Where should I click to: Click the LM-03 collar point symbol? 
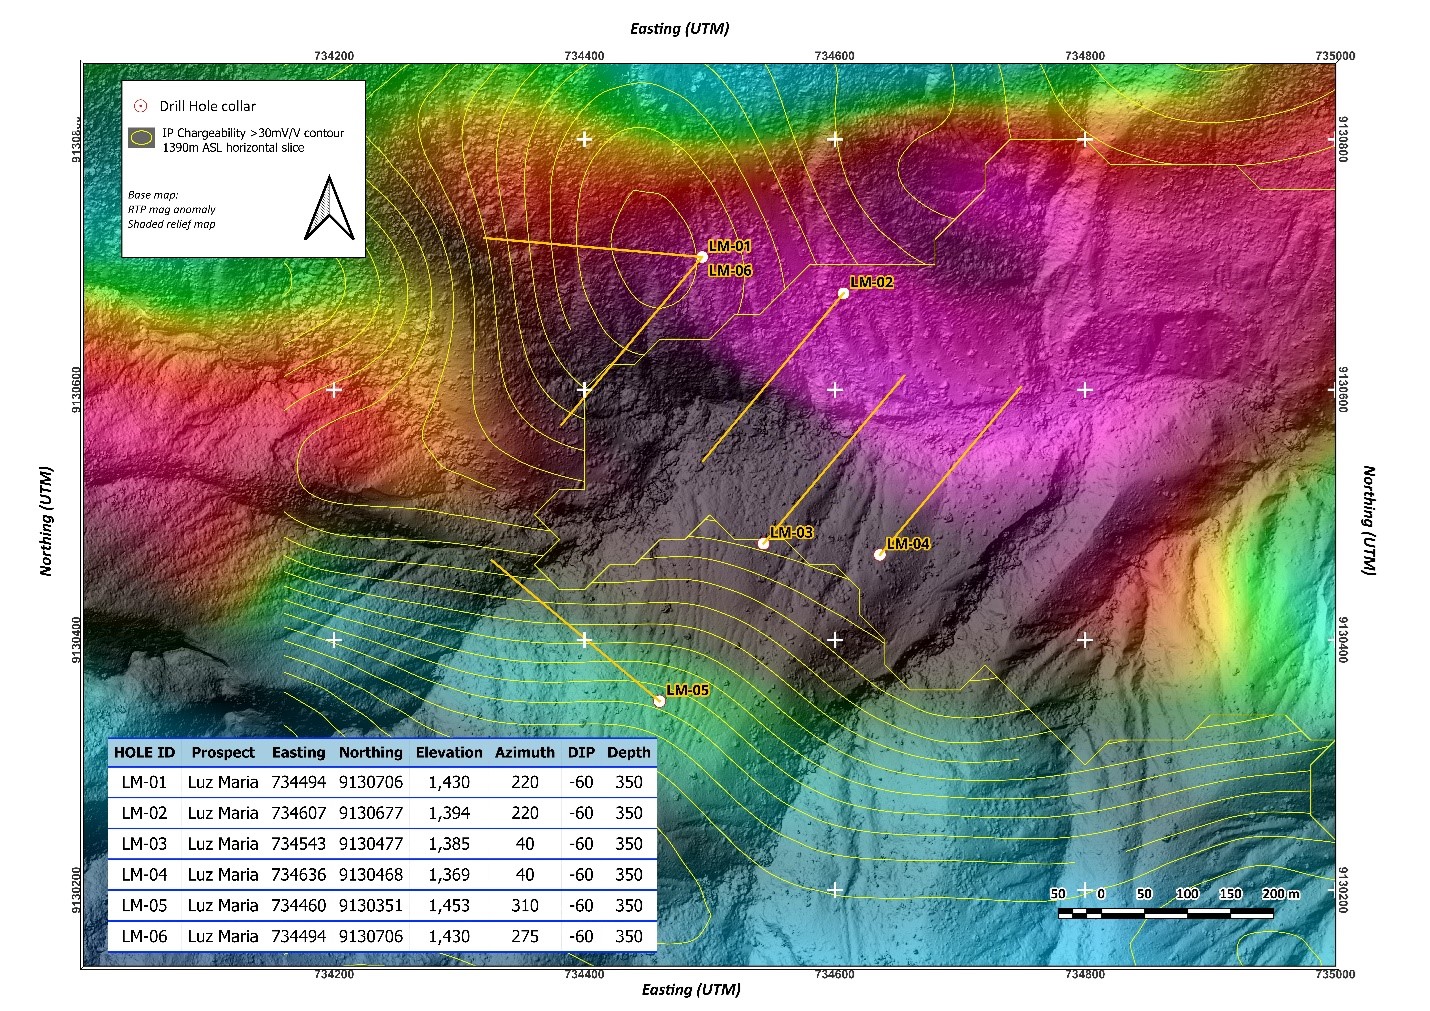766,541
